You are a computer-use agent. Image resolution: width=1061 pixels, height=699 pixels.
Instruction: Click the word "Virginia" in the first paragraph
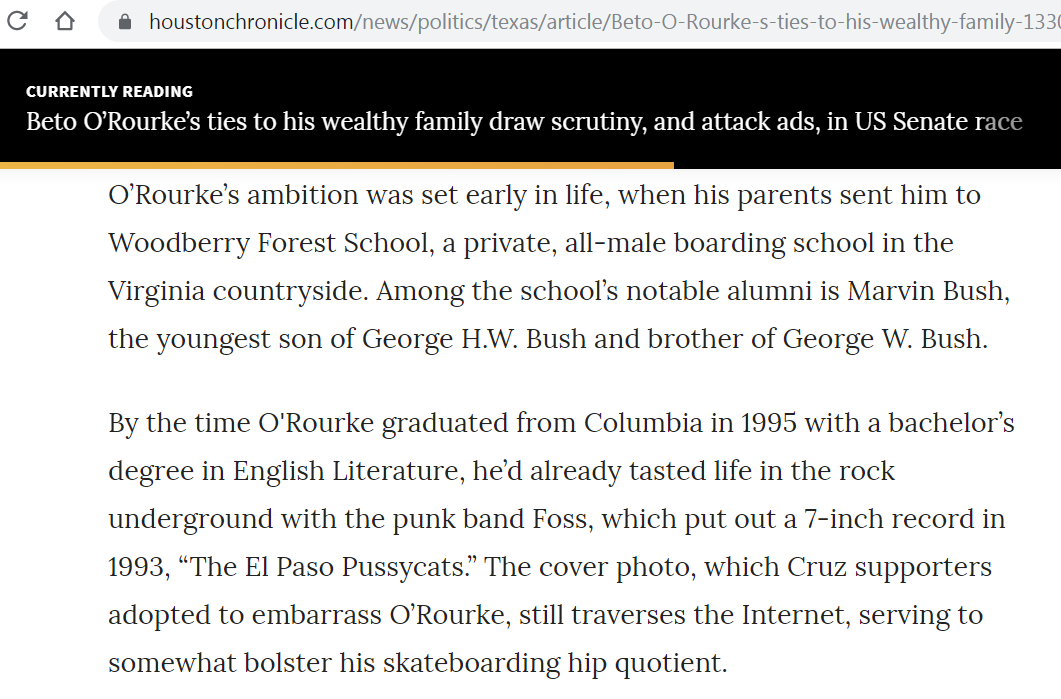[156, 292]
